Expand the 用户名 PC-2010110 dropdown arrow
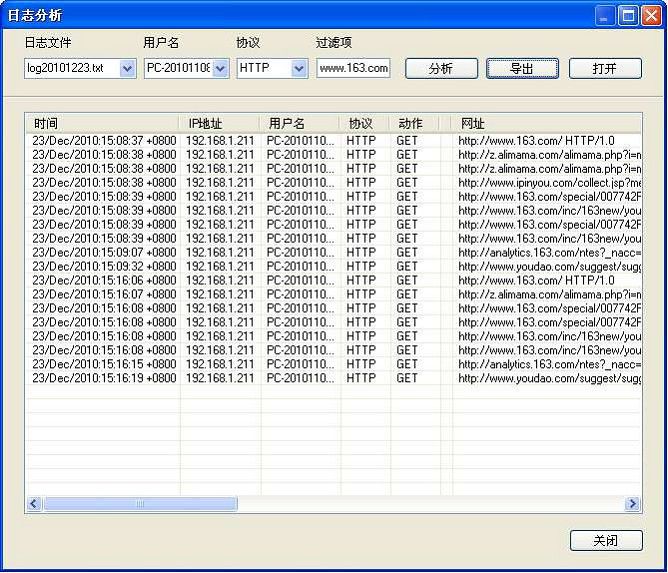The width and height of the screenshot is (668, 573). point(220,68)
